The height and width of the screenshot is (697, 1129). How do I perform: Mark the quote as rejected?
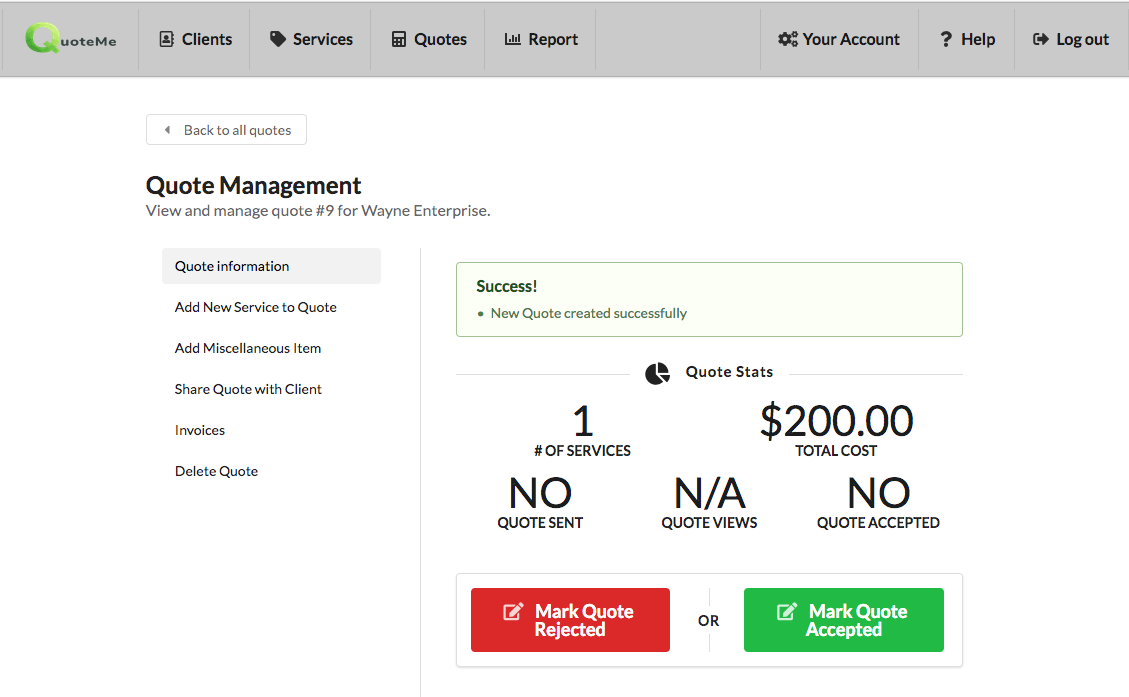pyautogui.click(x=570, y=620)
